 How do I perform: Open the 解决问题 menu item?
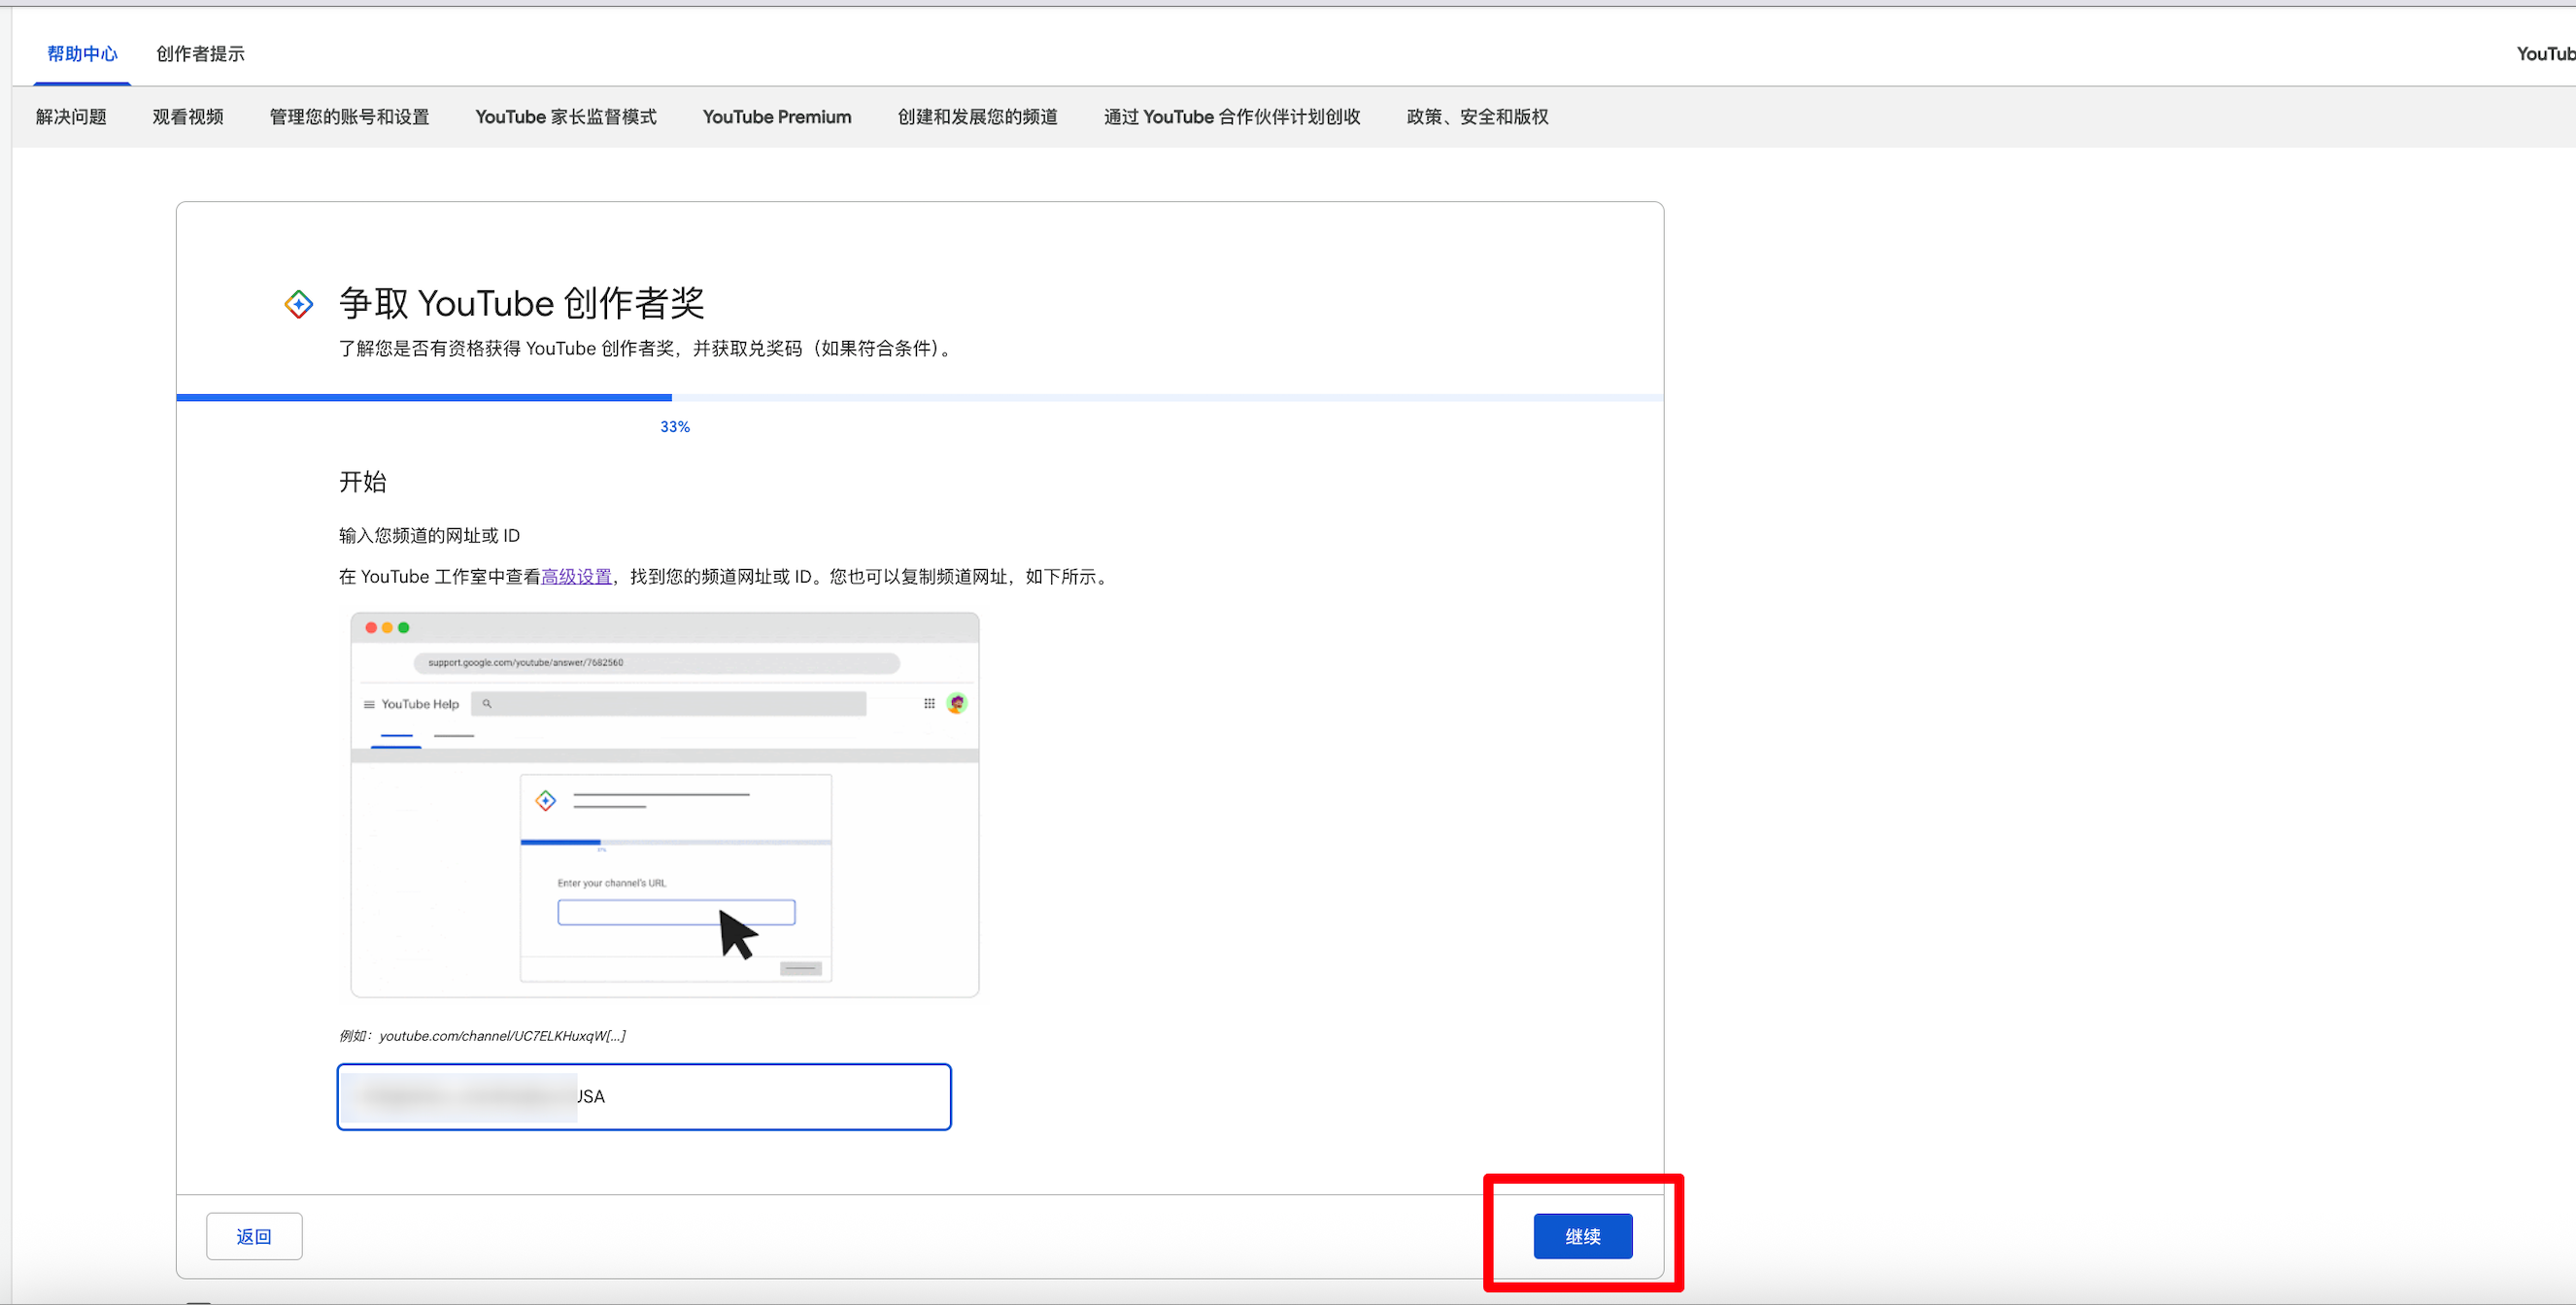click(x=71, y=117)
